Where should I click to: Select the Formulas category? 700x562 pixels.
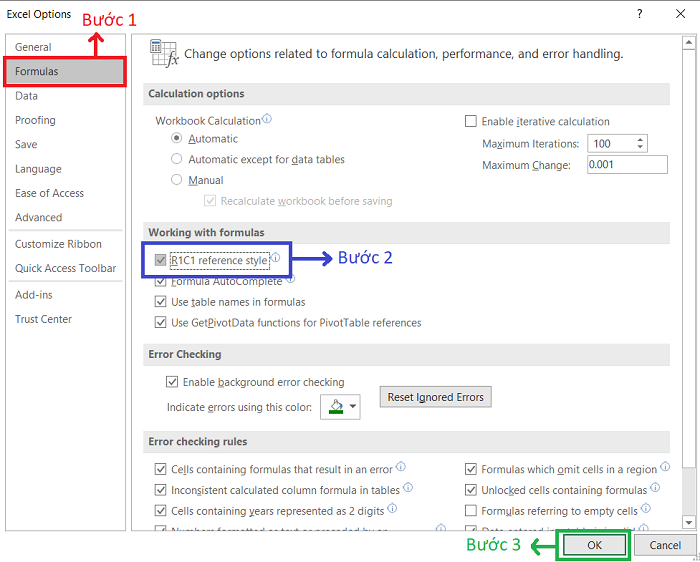click(x=65, y=71)
